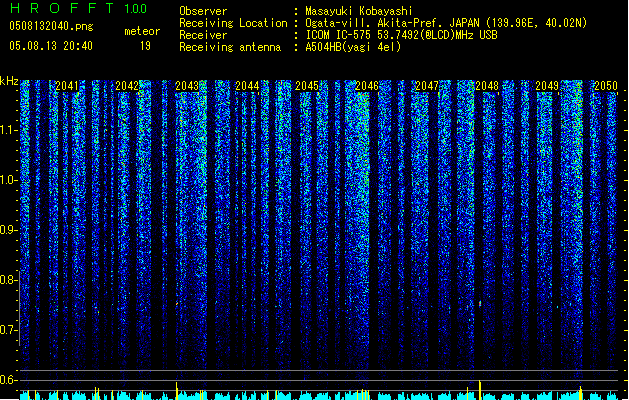
Task: Click the 2045 time marker
Action: coord(307,86)
